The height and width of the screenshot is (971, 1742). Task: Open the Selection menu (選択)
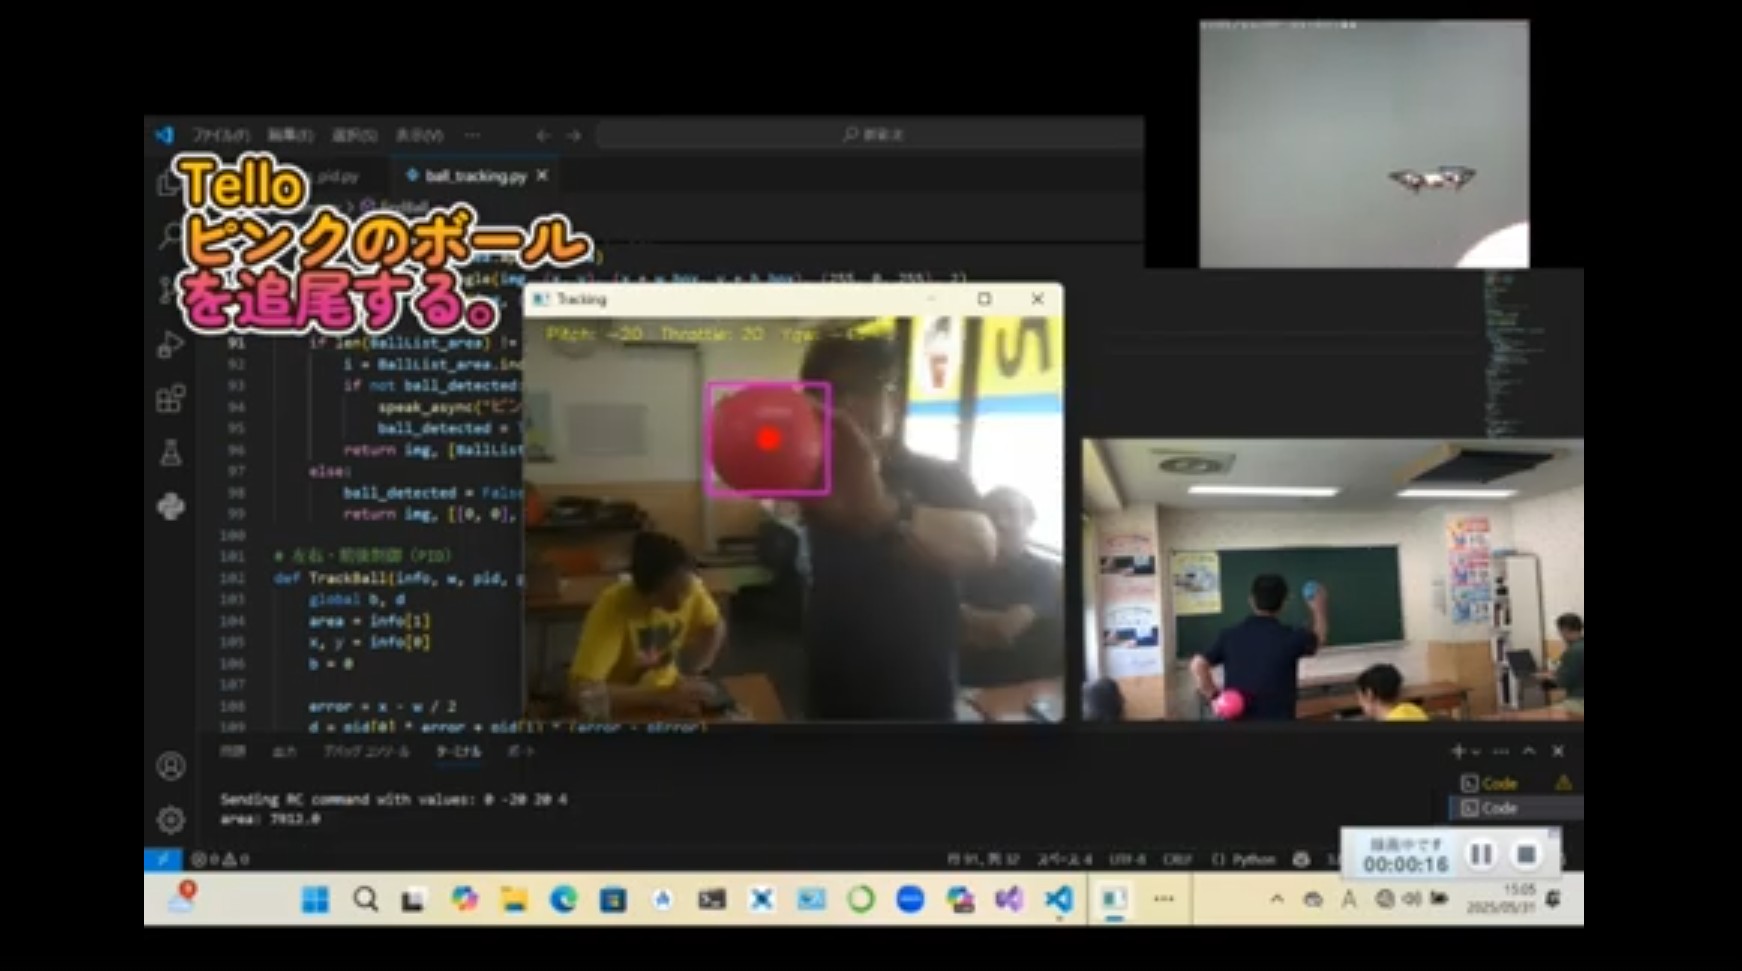(x=354, y=135)
